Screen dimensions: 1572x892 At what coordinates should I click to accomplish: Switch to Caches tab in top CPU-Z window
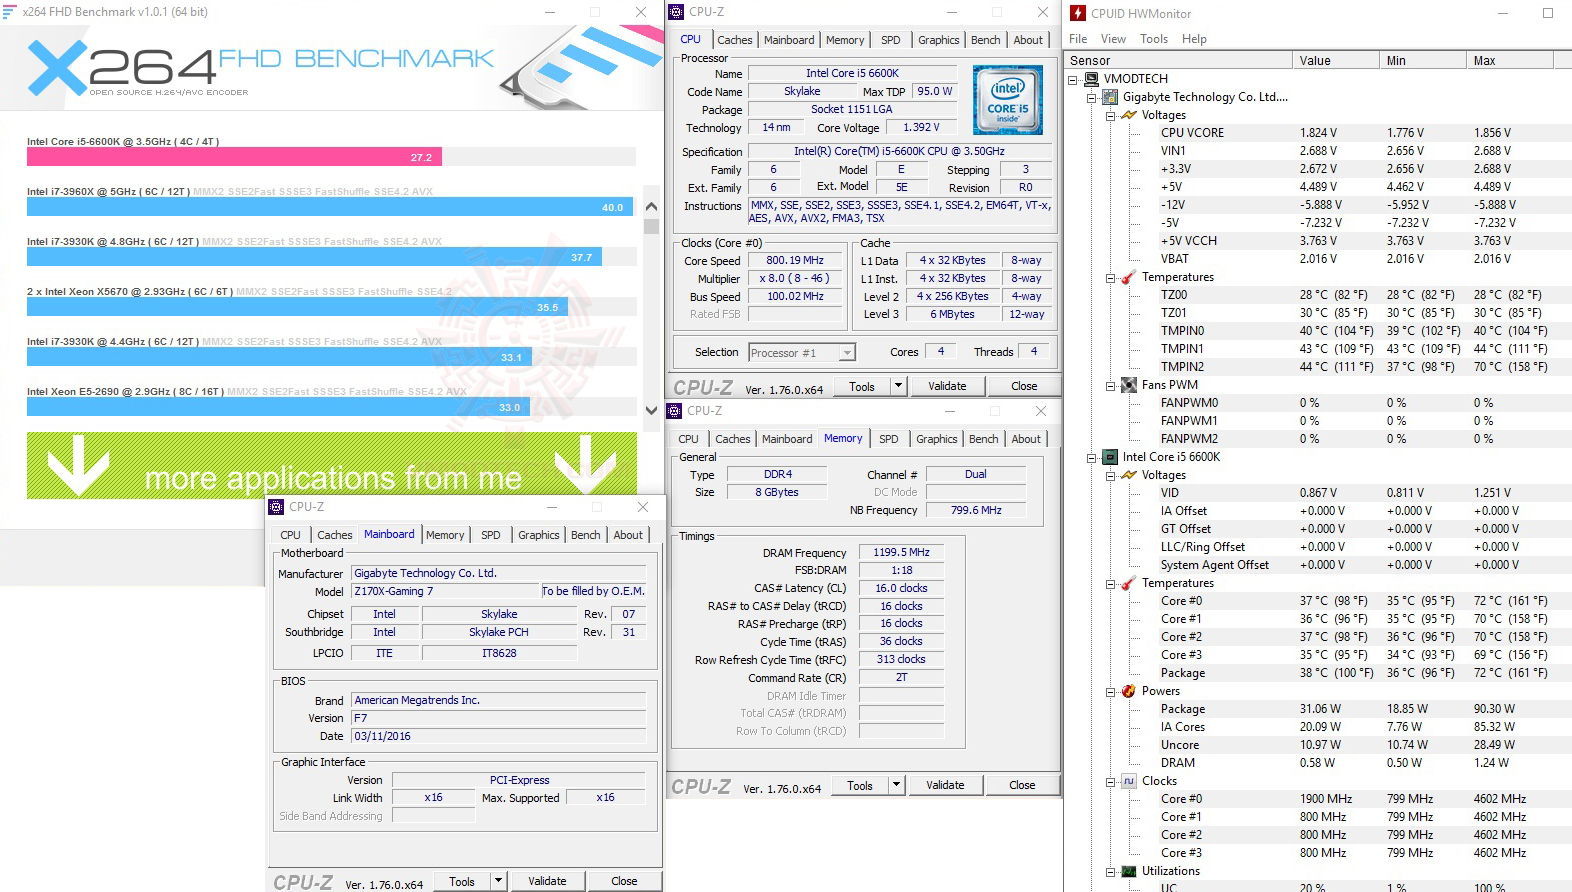(734, 40)
